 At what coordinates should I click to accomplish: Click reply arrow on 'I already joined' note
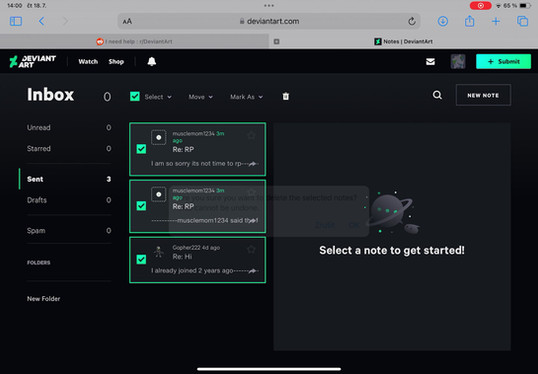(x=253, y=271)
